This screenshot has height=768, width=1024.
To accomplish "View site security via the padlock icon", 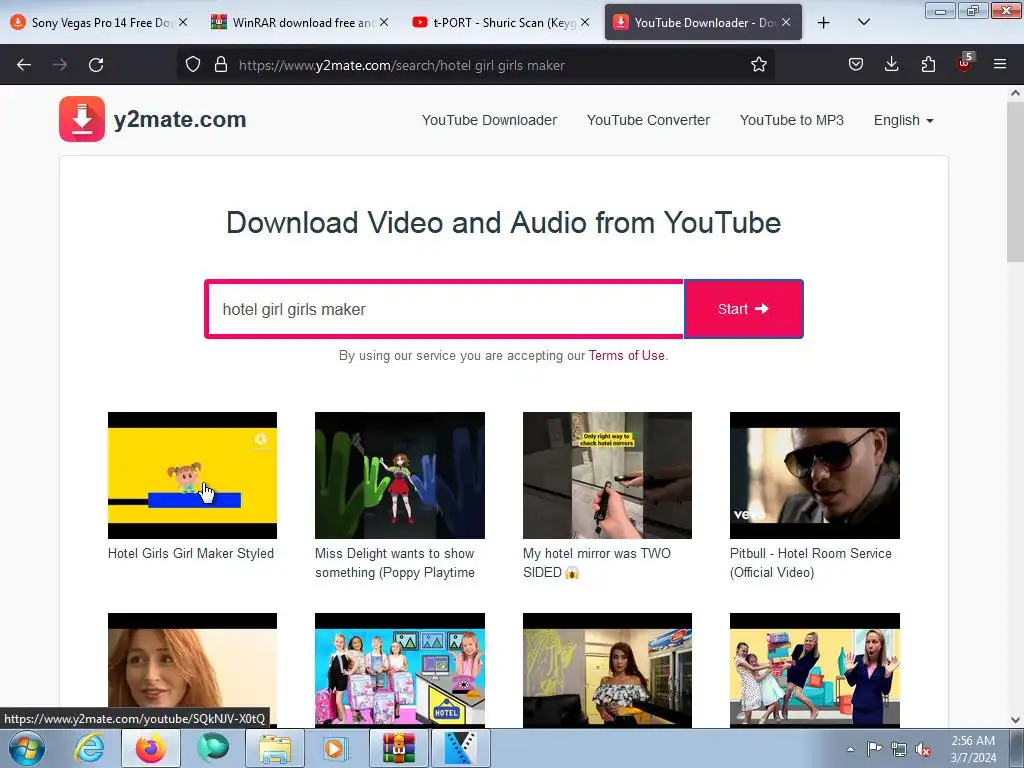I will 221,65.
